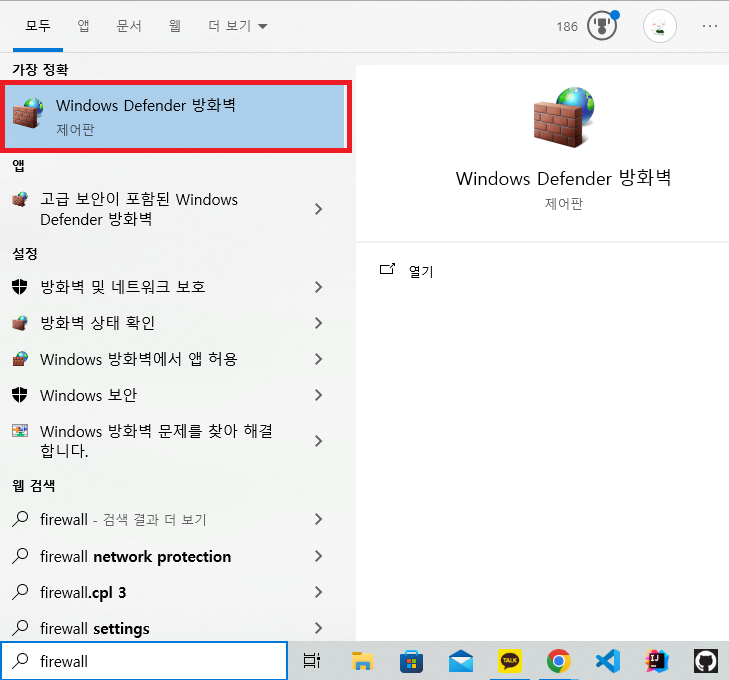Click the icon beside Windows 방화벽에서 앱 허용
The image size is (729, 680).
20,358
